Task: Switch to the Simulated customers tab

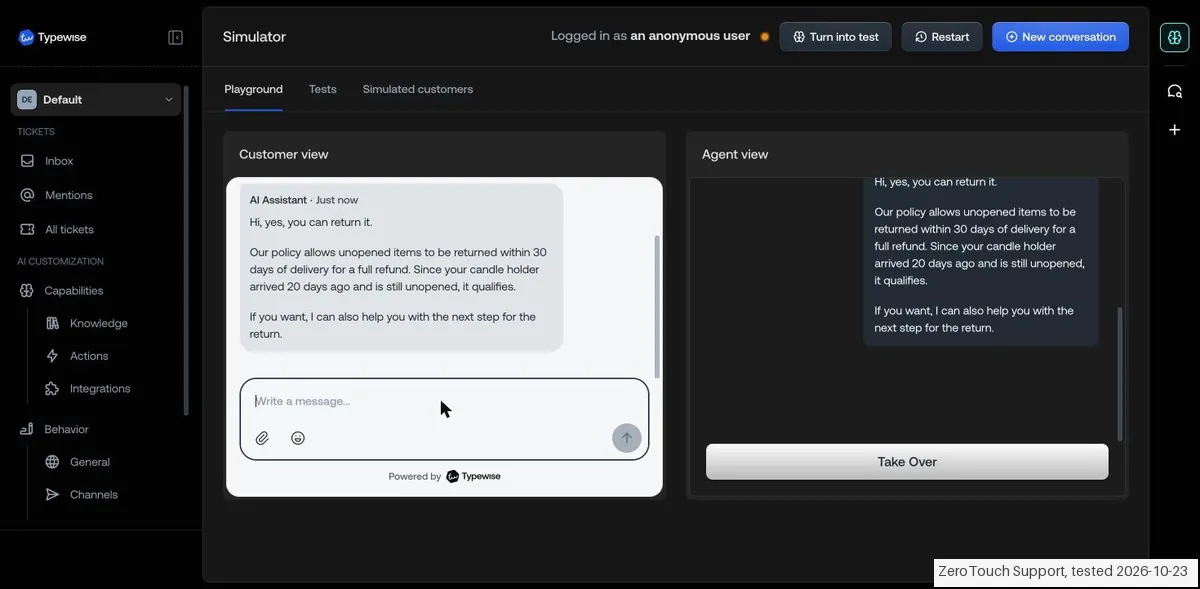Action: (x=418, y=89)
